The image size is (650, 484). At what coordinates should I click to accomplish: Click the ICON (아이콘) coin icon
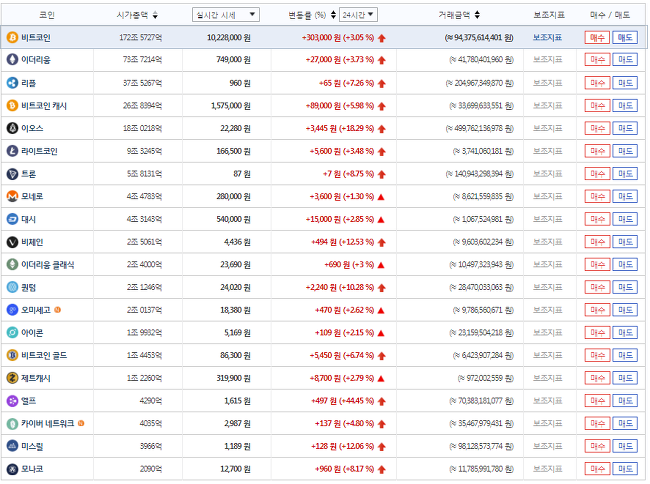[x=12, y=332]
